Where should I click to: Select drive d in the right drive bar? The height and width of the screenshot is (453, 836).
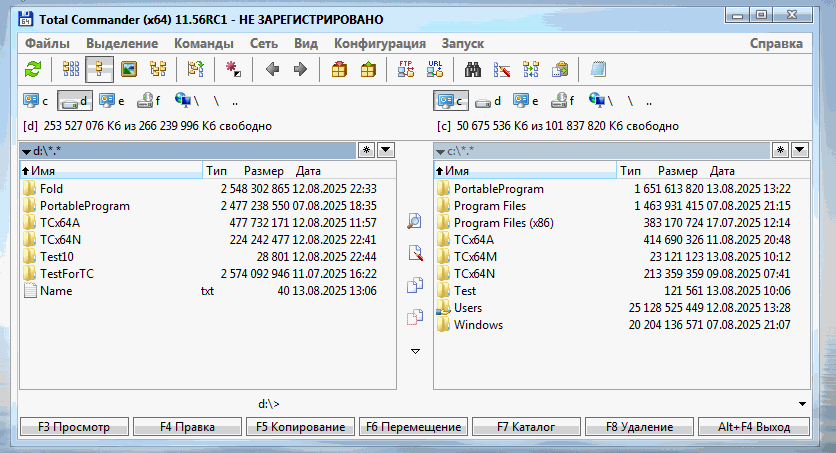pos(488,101)
